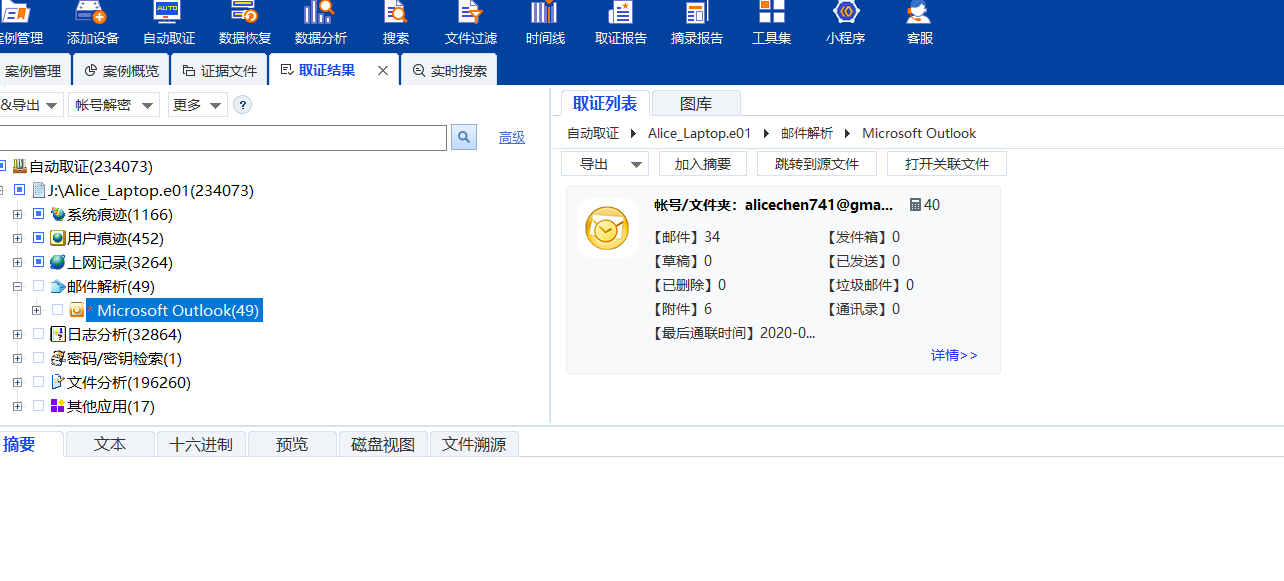The width and height of the screenshot is (1284, 581).
Task: Click inside the search input field
Action: coord(220,137)
